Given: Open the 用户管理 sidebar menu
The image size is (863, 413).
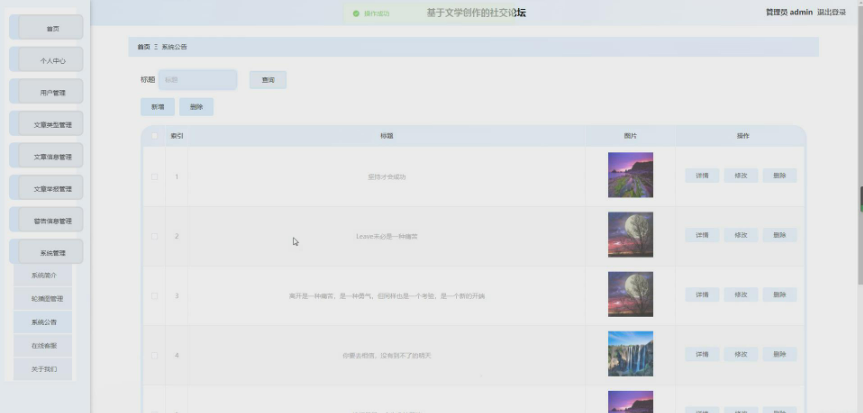Looking at the screenshot, I should click(x=46, y=92).
